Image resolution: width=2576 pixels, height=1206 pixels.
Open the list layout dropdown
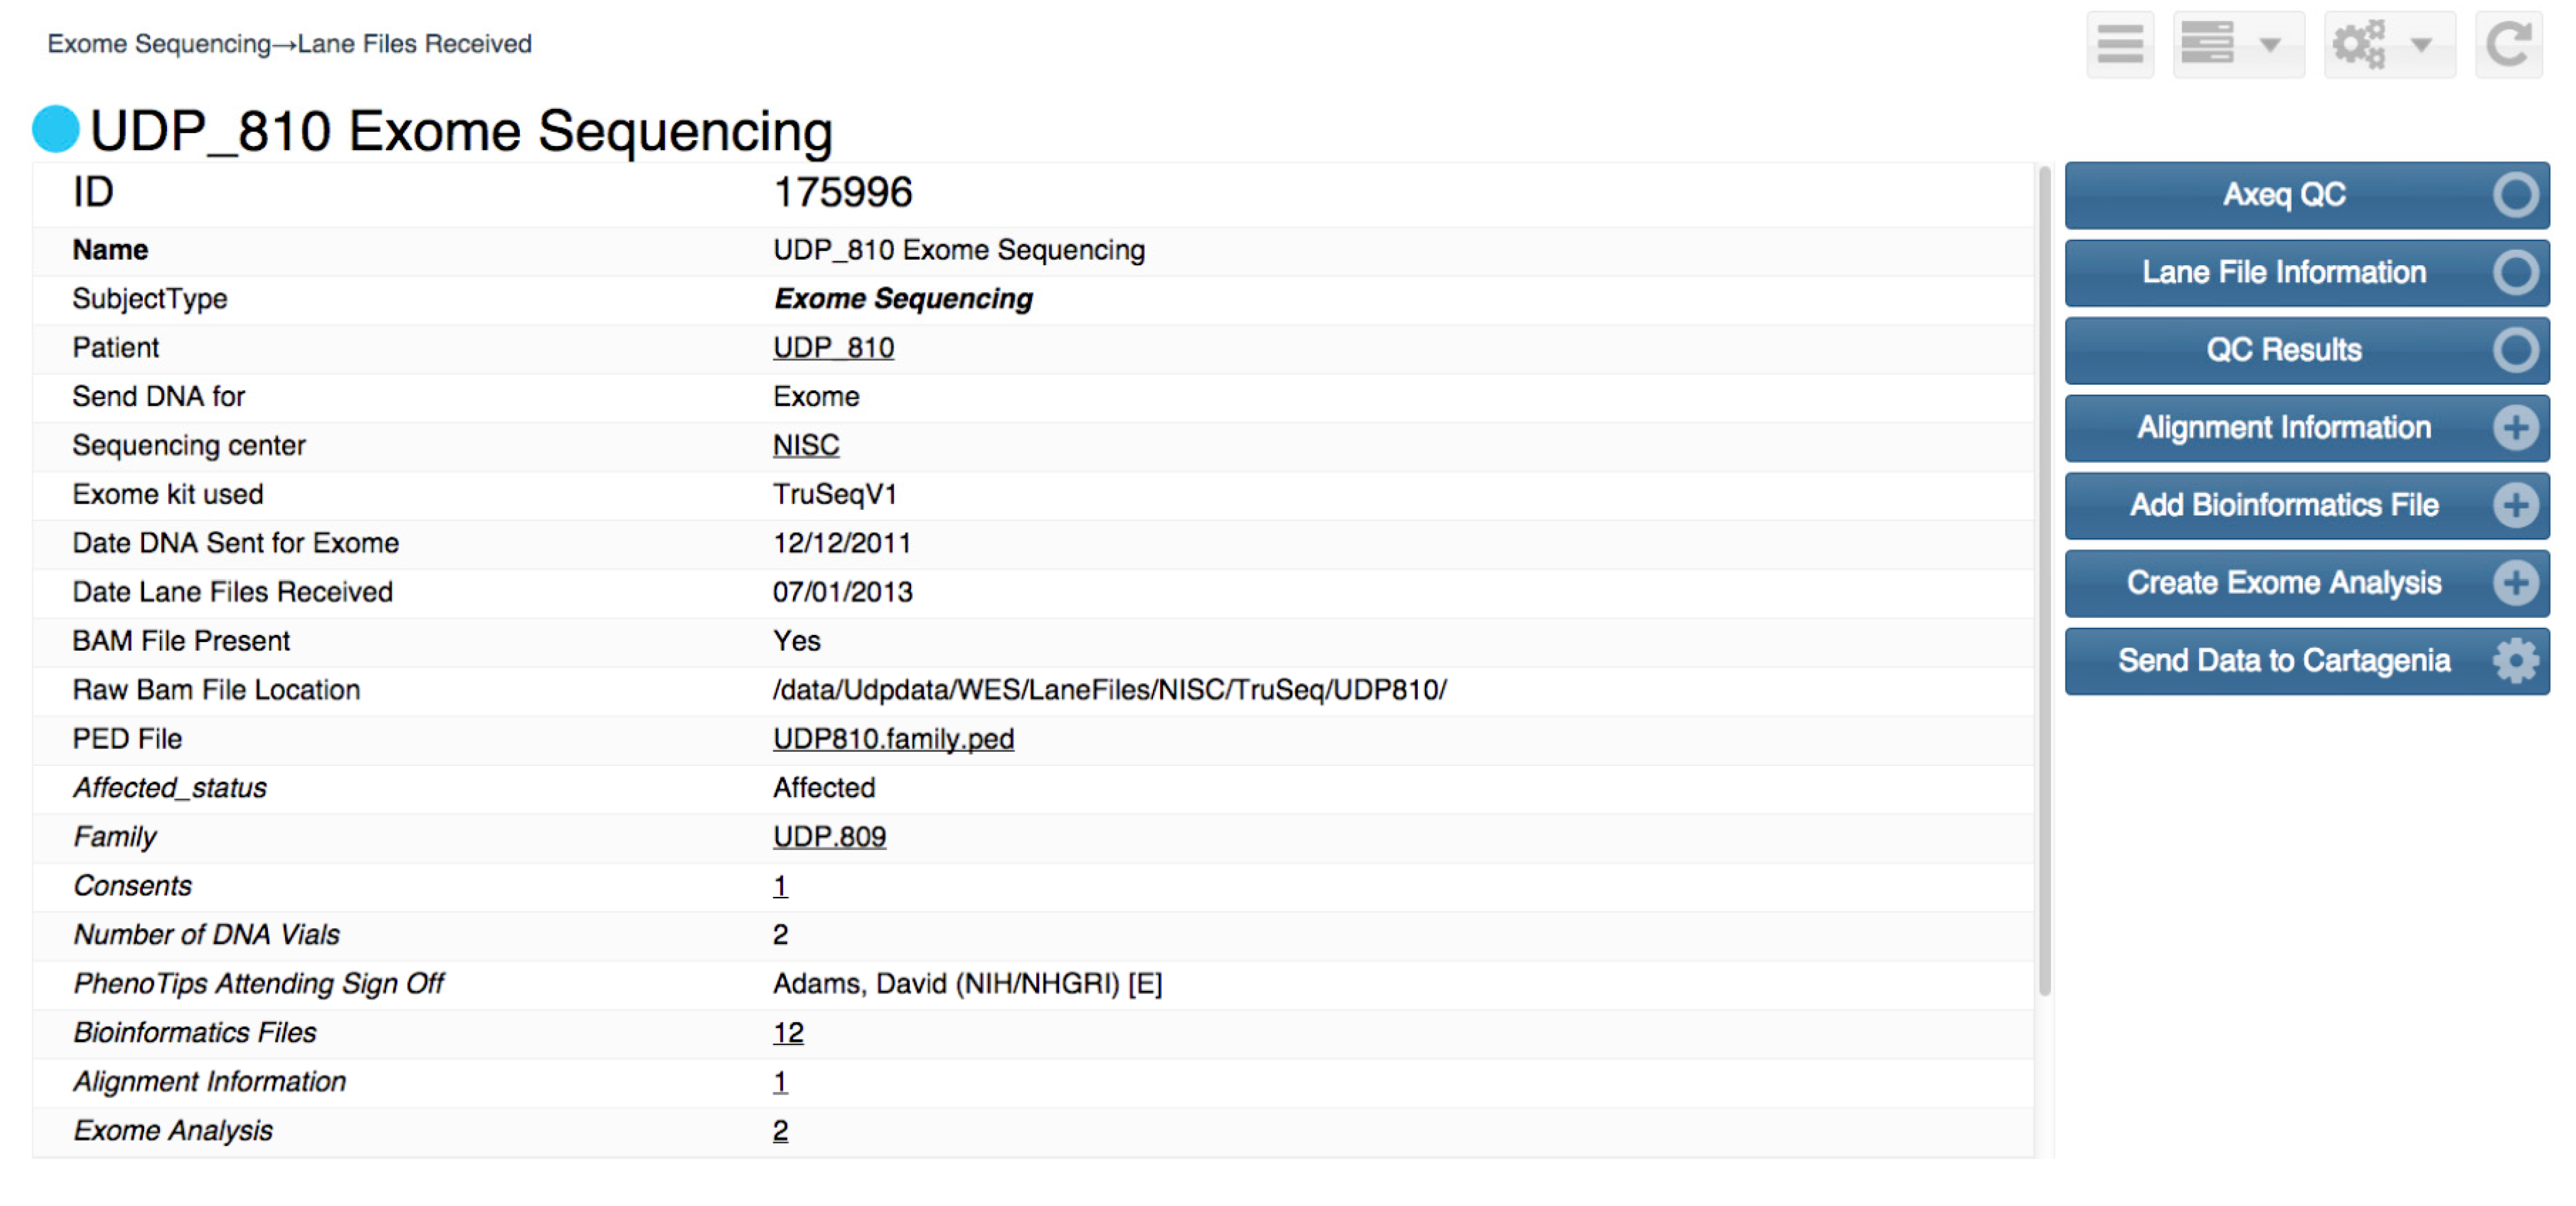(2236, 44)
